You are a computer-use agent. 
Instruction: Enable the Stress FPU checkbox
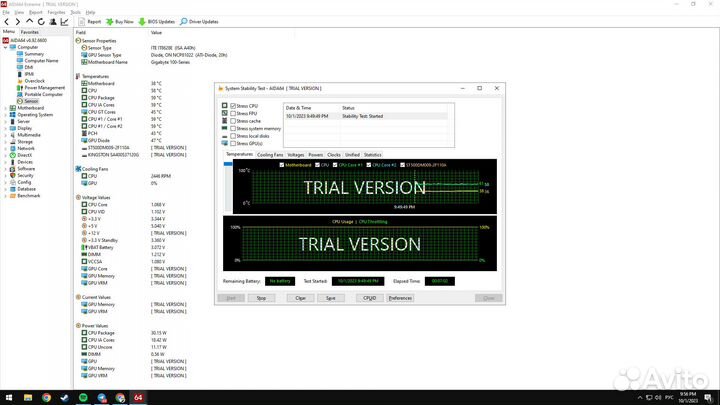pyautogui.click(x=233, y=113)
